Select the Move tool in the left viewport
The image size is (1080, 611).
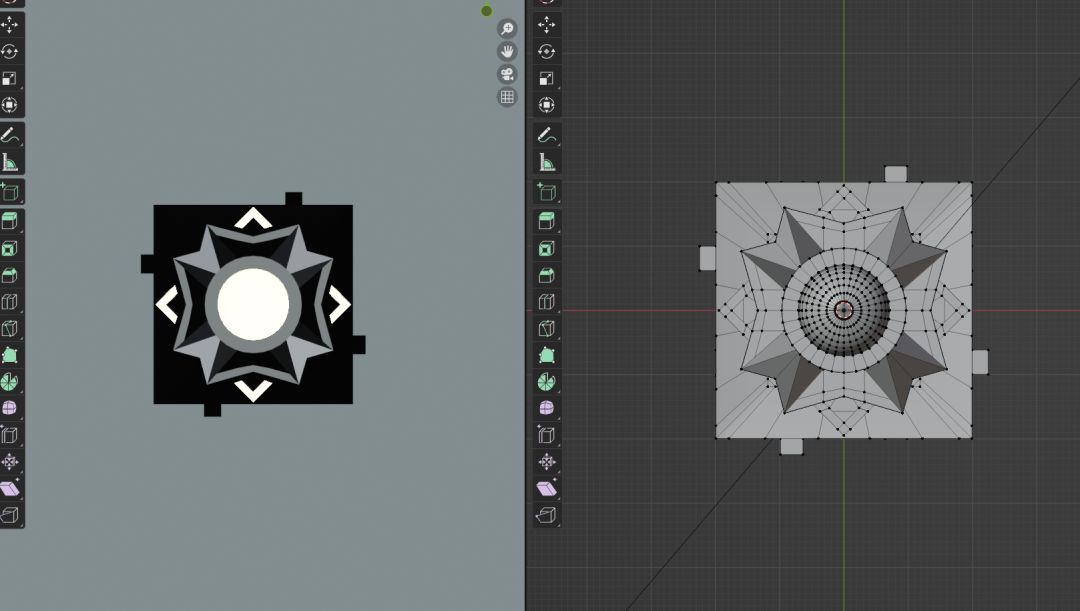[10, 24]
